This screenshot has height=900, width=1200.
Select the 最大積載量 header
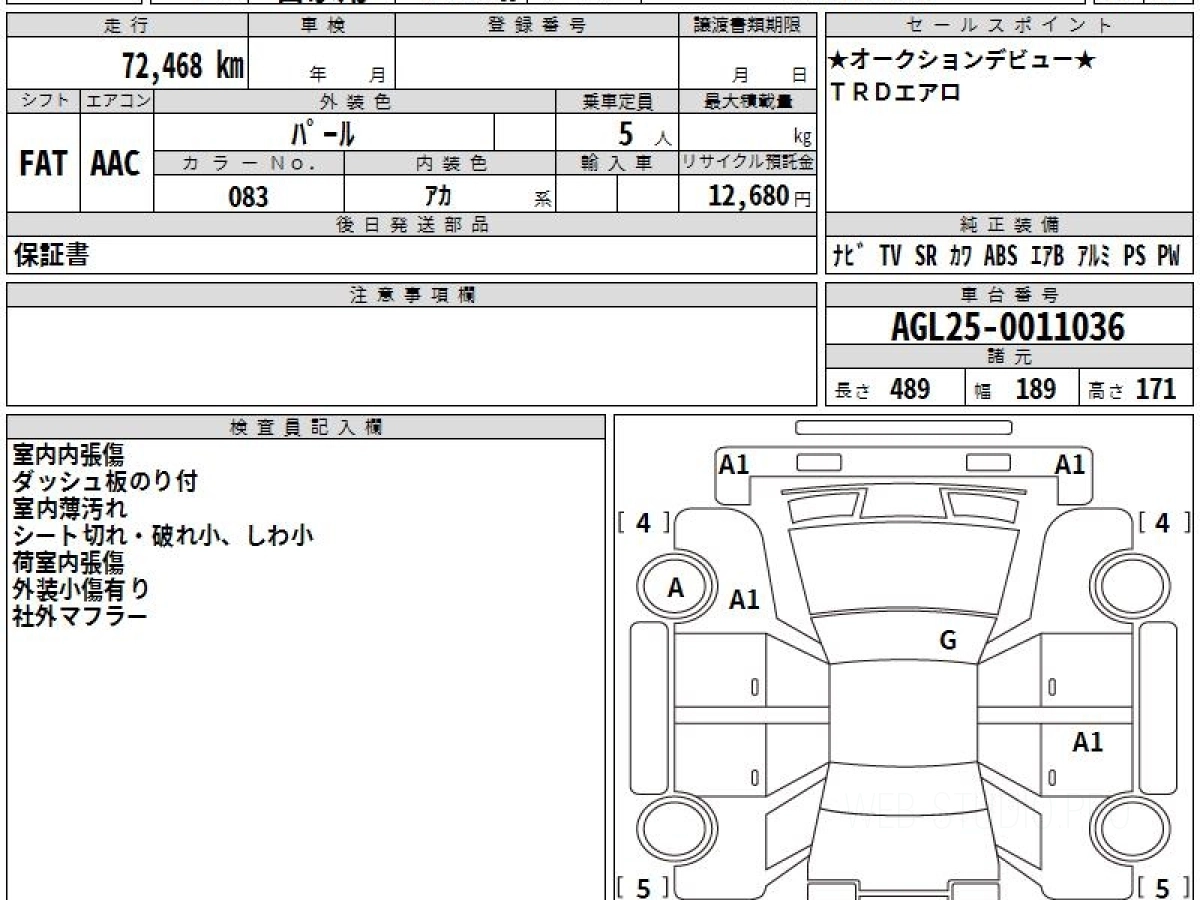pos(748,101)
